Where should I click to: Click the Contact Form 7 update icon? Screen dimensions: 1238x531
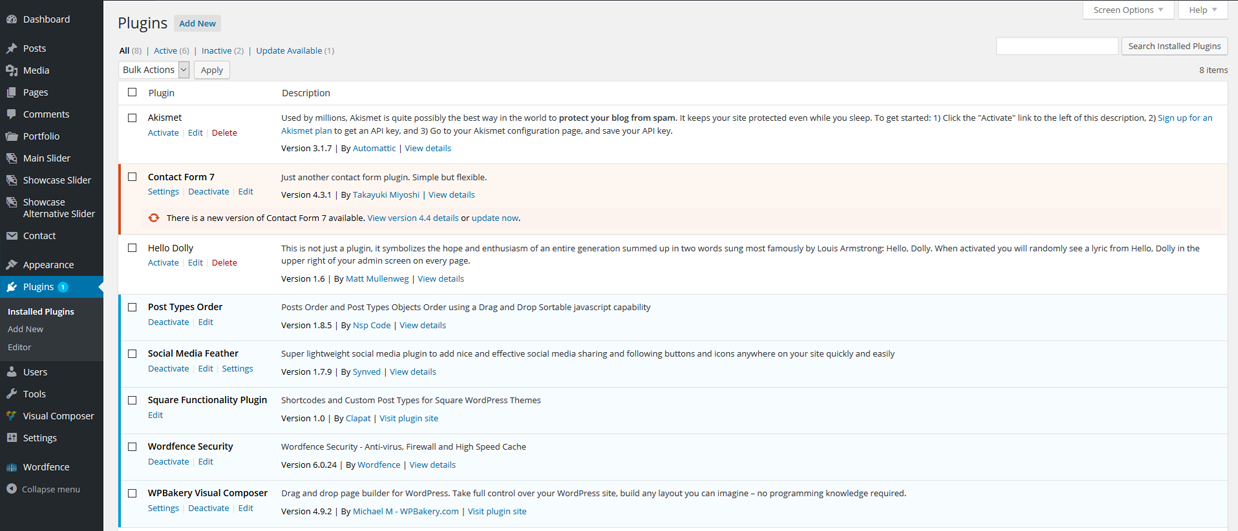(154, 217)
